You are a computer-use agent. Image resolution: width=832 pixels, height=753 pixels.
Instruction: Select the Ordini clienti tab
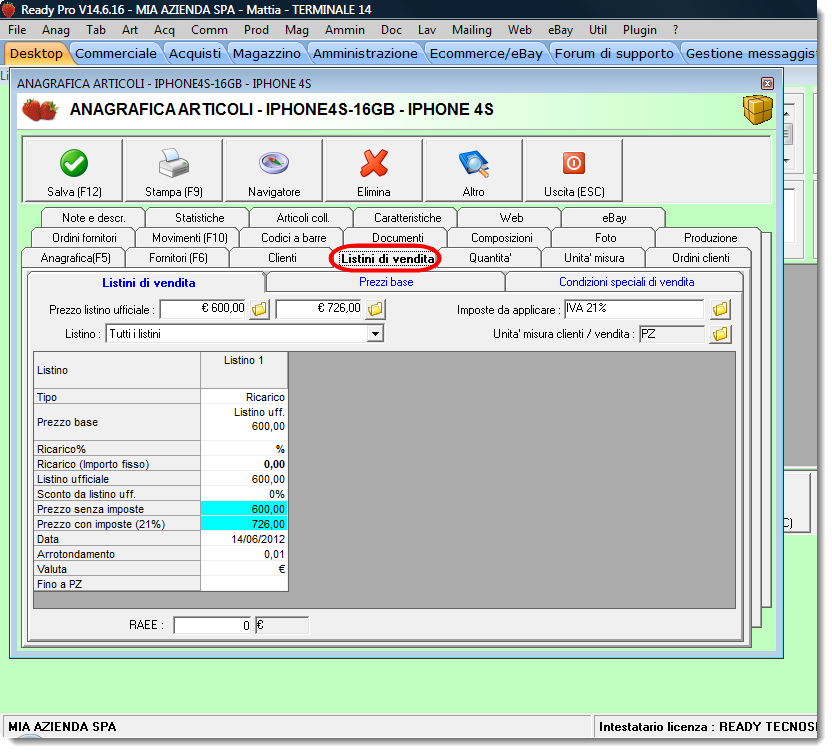pyautogui.click(x=700, y=258)
